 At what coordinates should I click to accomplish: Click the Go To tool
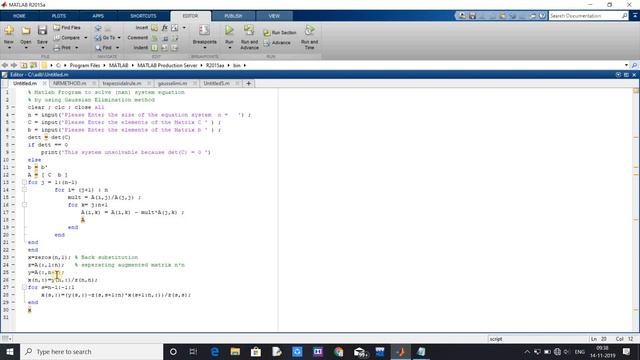click(105, 38)
